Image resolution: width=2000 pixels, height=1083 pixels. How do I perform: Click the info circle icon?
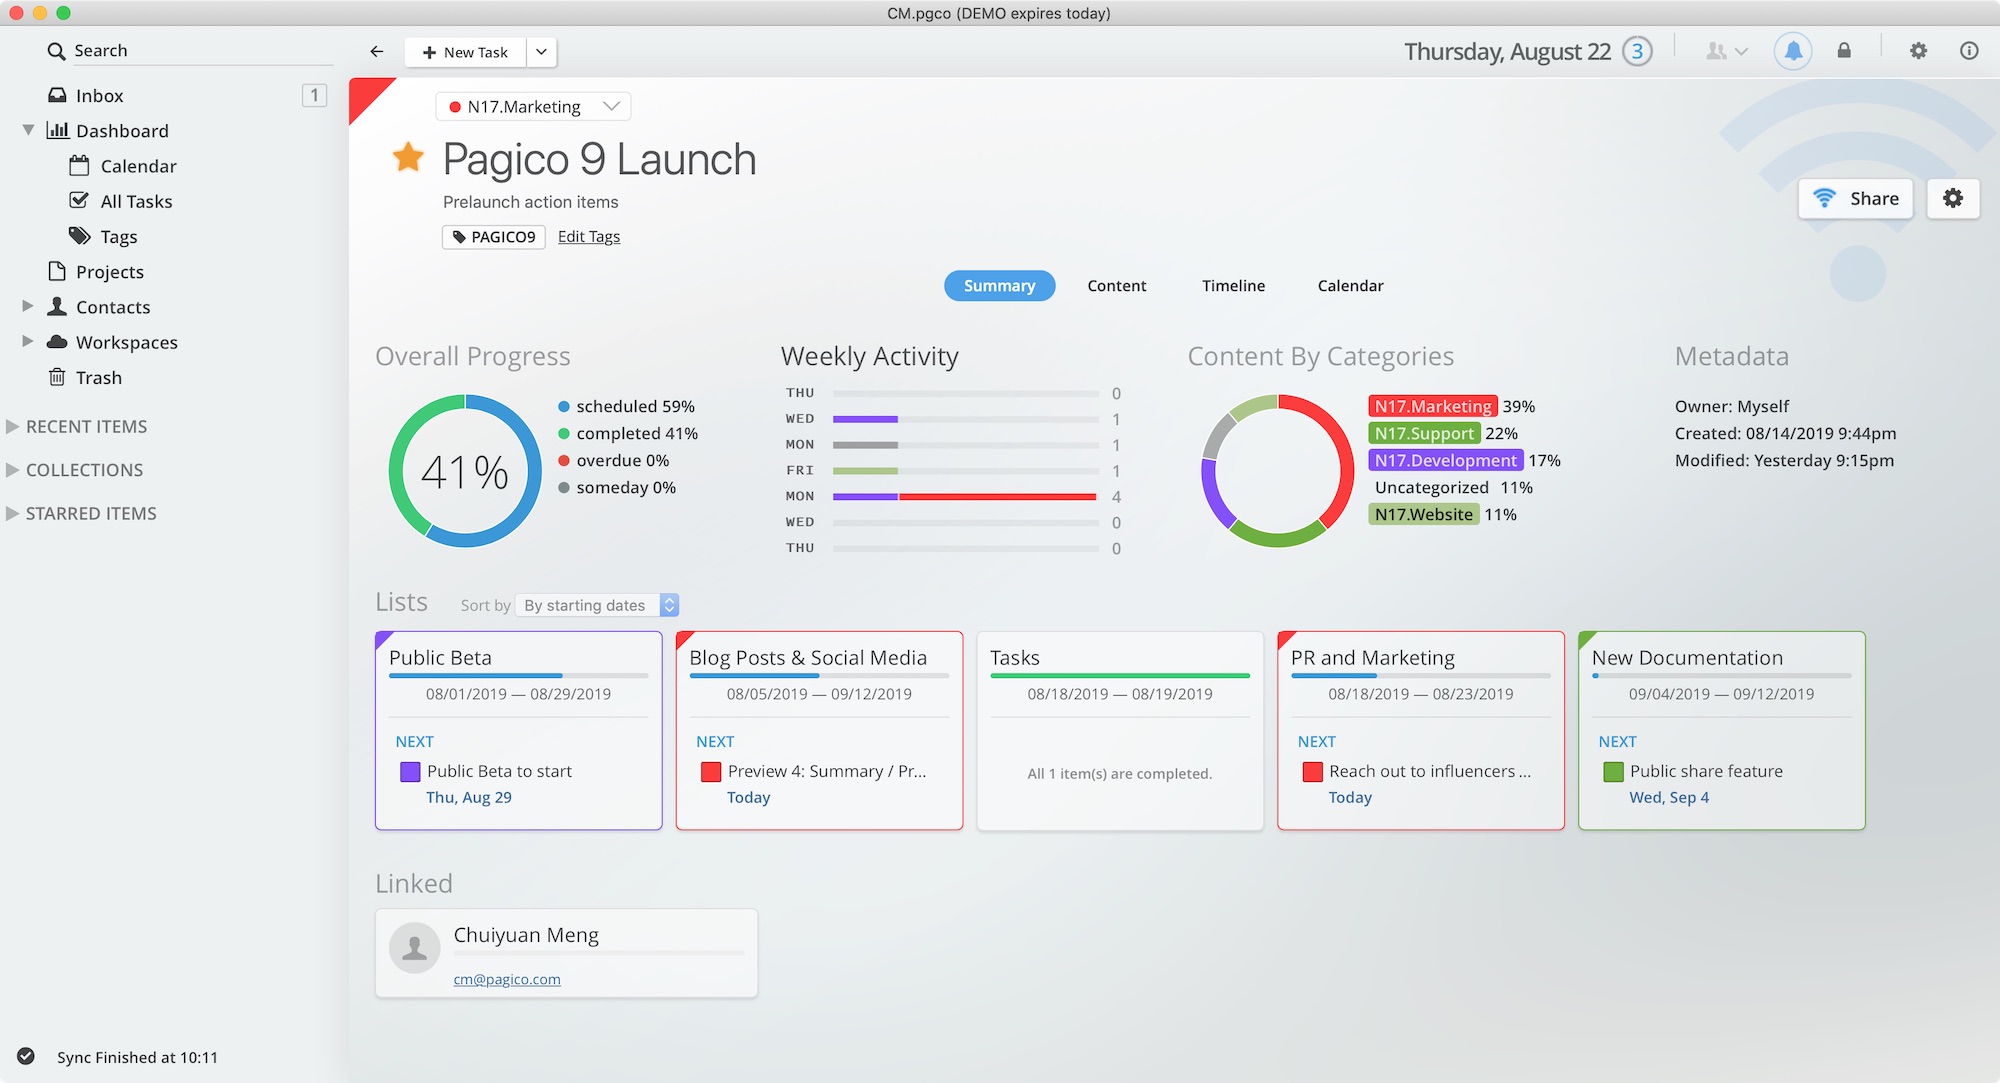click(1969, 51)
